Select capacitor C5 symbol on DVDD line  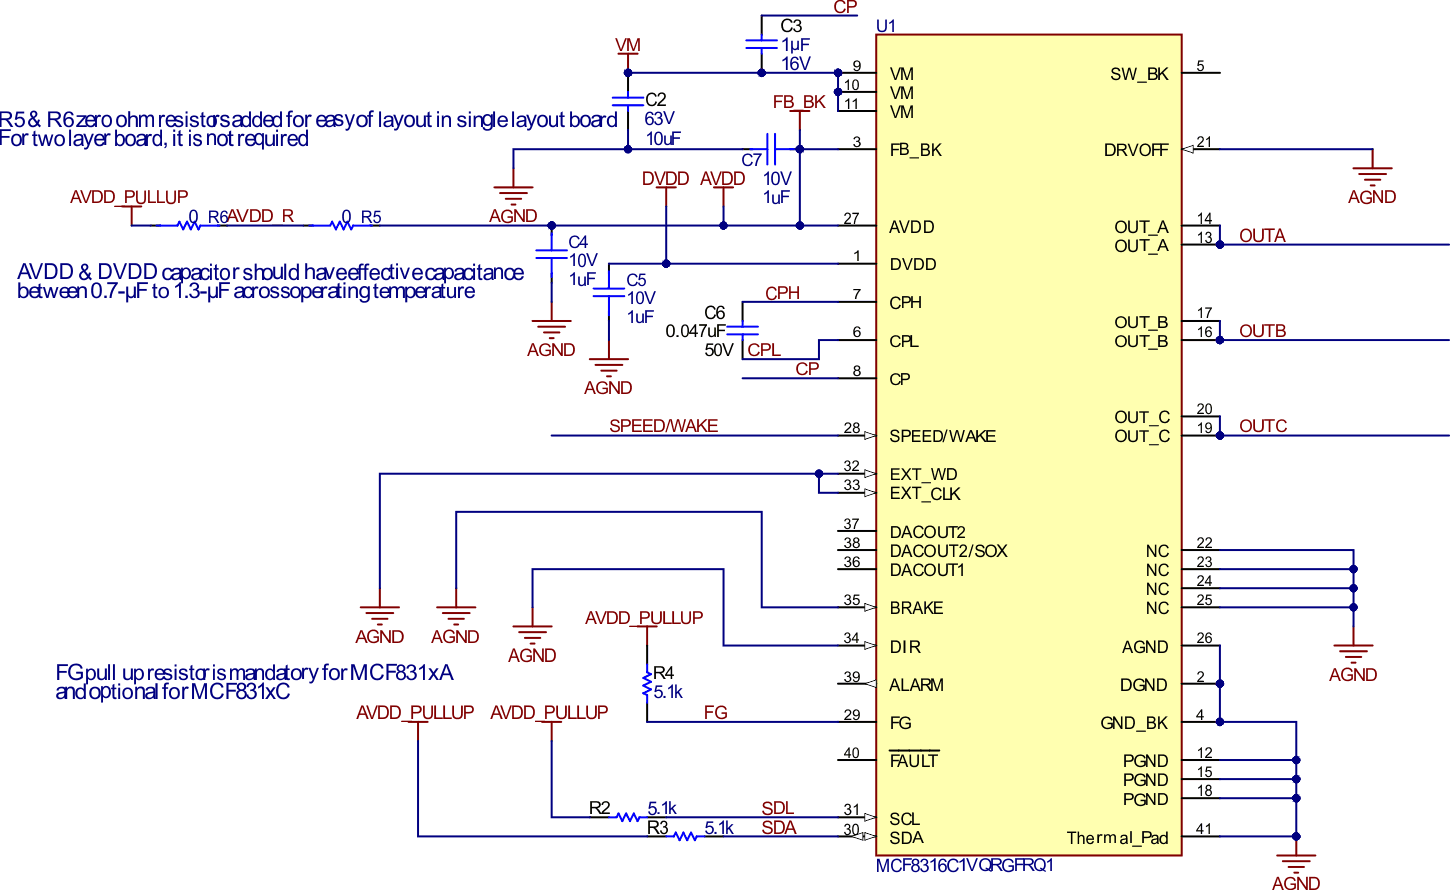(x=608, y=292)
